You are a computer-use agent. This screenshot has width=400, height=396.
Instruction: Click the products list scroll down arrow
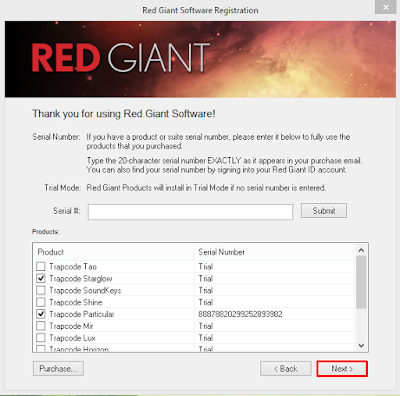[x=361, y=346]
